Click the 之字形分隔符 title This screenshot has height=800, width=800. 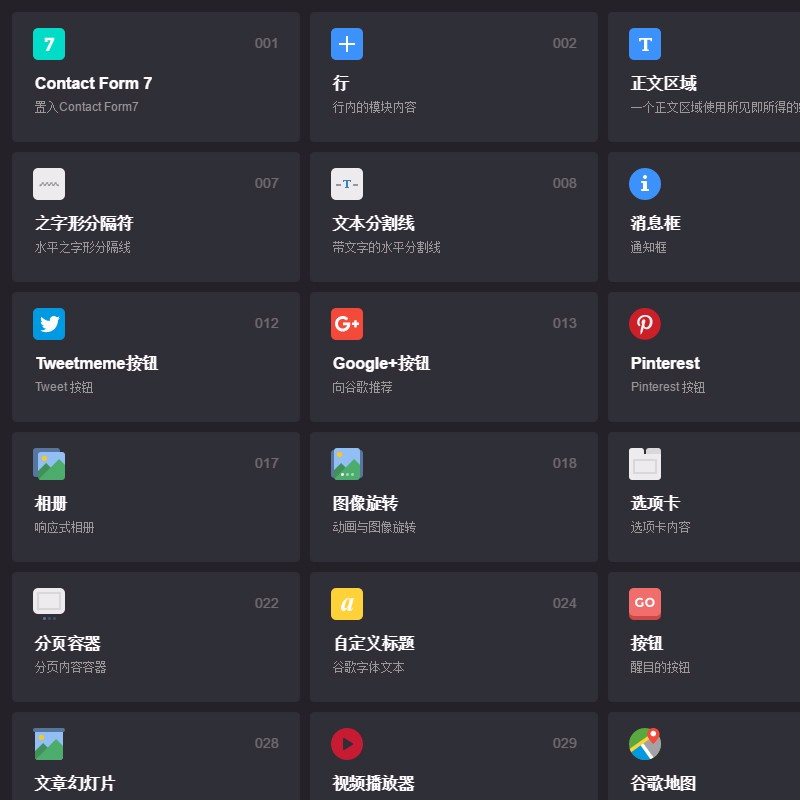pos(84,223)
